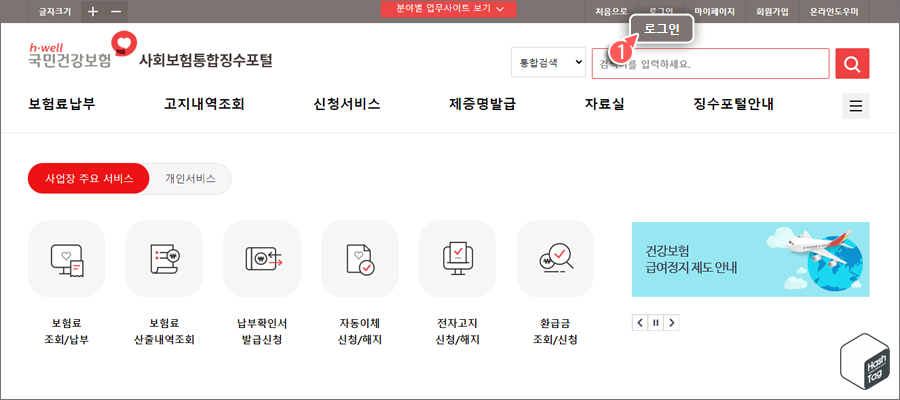This screenshot has width=900, height=400.
Task: Open 온라인도우미 link
Action: point(834,11)
